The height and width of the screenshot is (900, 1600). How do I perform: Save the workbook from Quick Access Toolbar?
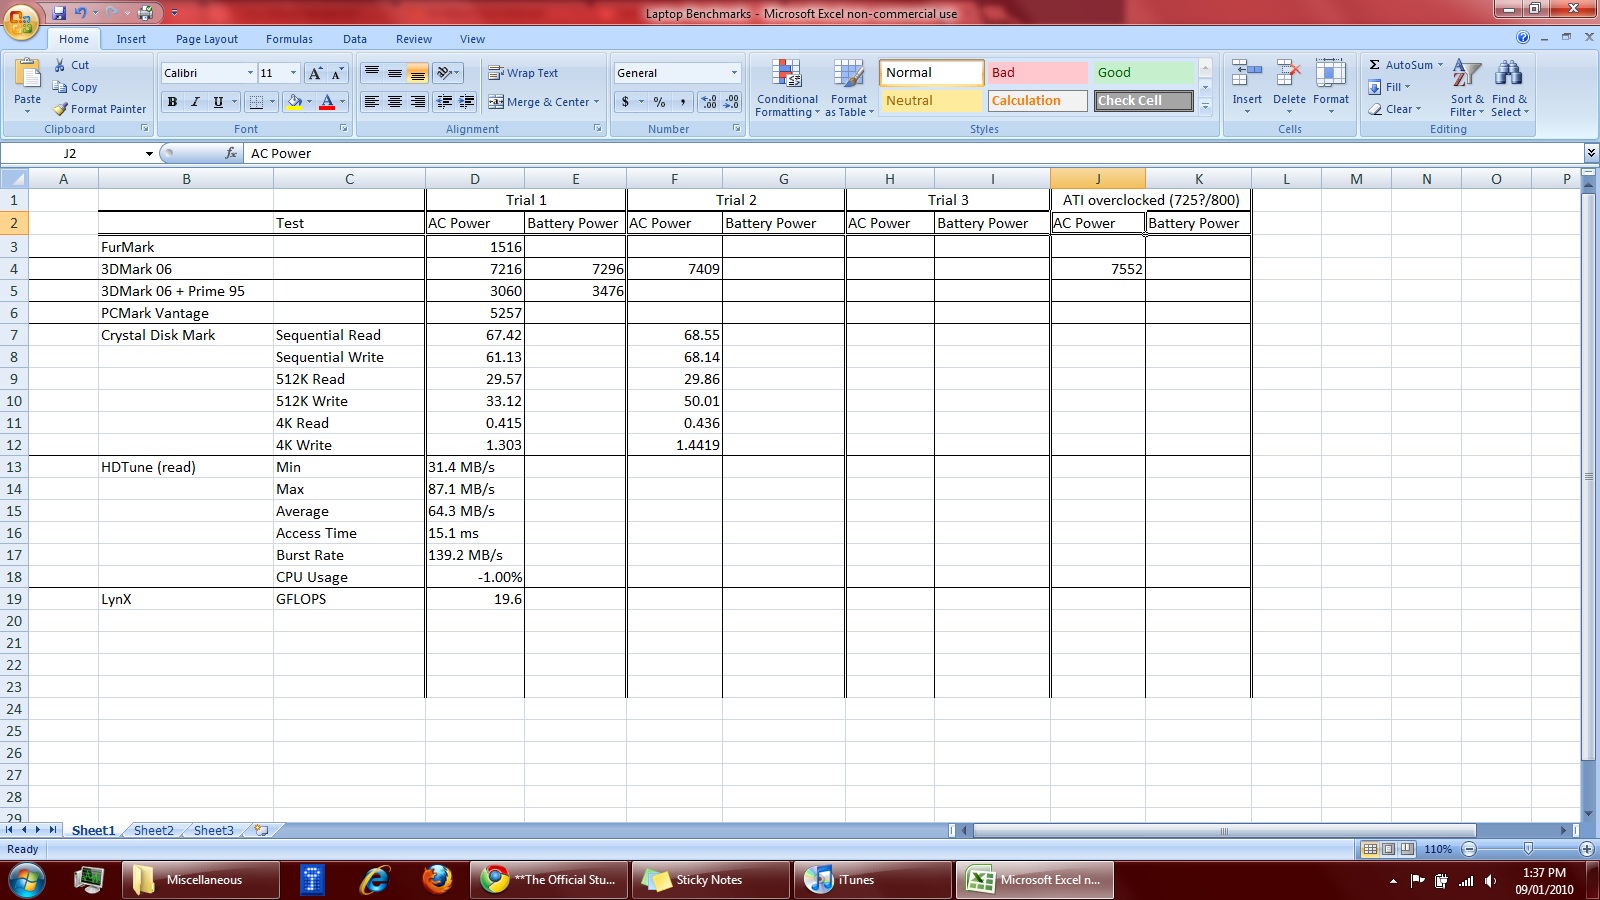tap(59, 13)
